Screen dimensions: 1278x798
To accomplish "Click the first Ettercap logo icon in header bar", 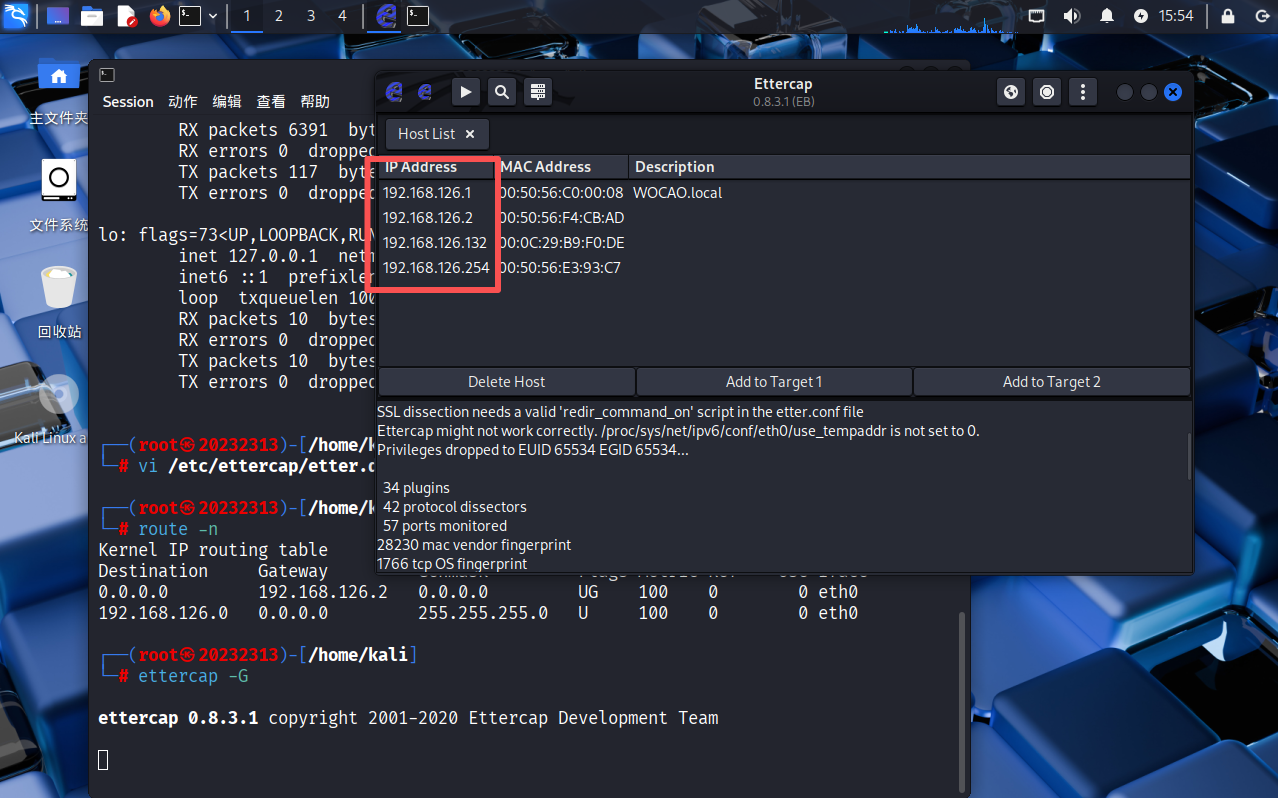I will pyautogui.click(x=395, y=92).
